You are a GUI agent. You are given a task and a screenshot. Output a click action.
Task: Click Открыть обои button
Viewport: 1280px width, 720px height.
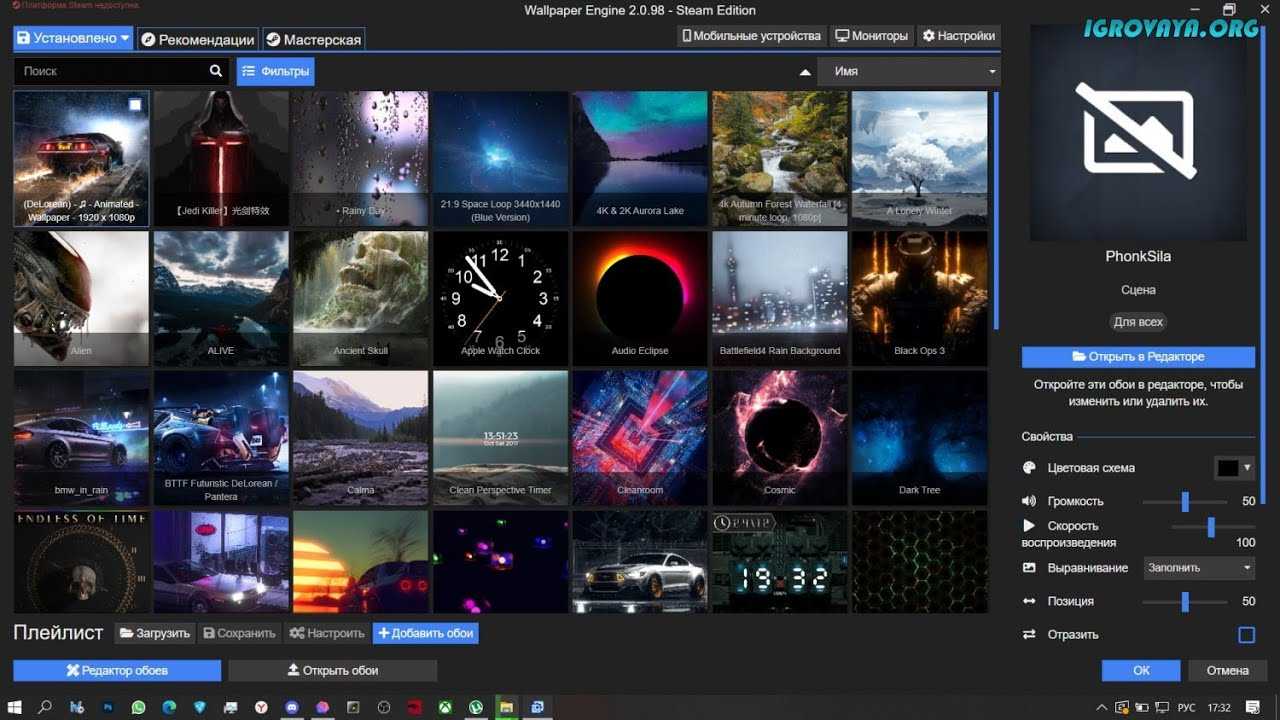pos(333,670)
